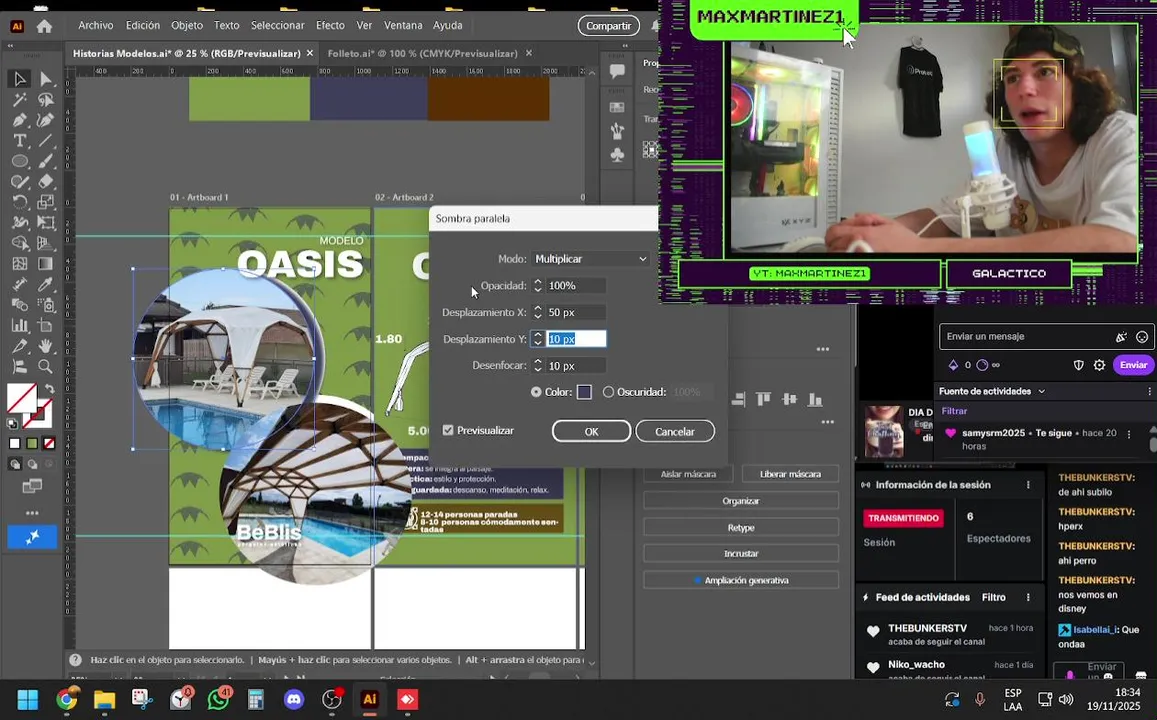Open the Archivo menu
The image size is (1157, 720).
[x=96, y=25]
